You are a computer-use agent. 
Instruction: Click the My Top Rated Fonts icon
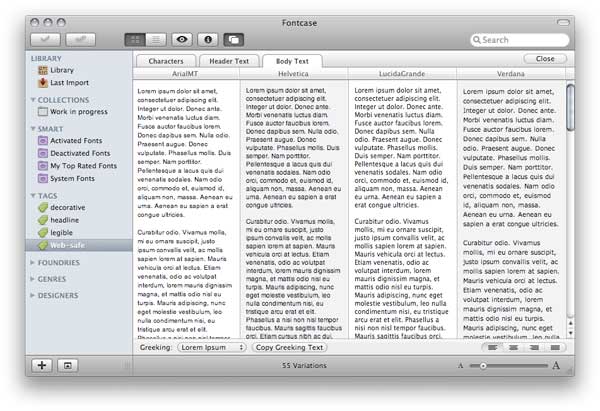[x=43, y=166]
